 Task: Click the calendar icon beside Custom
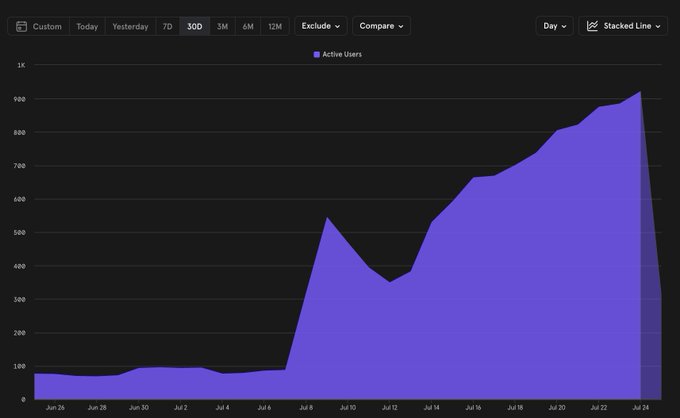point(21,26)
